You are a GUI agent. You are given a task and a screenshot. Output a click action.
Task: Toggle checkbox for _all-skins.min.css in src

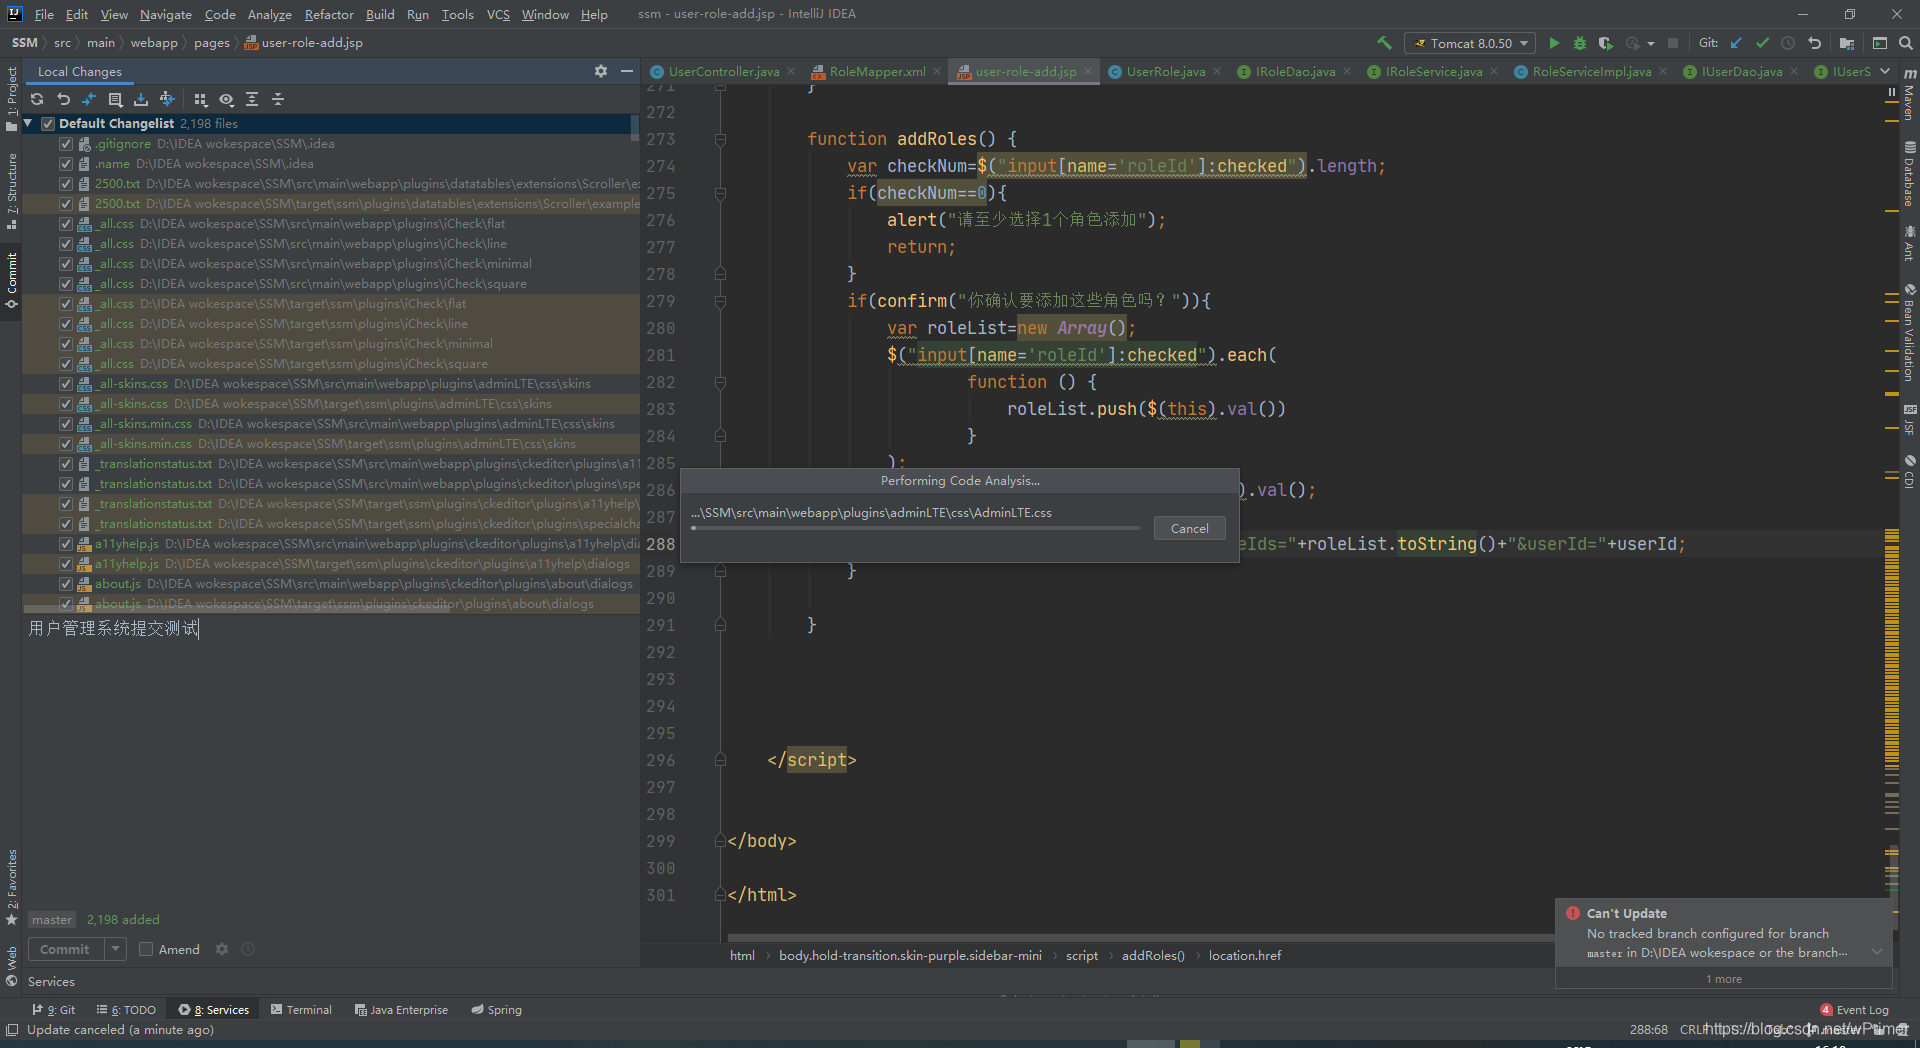(66, 423)
